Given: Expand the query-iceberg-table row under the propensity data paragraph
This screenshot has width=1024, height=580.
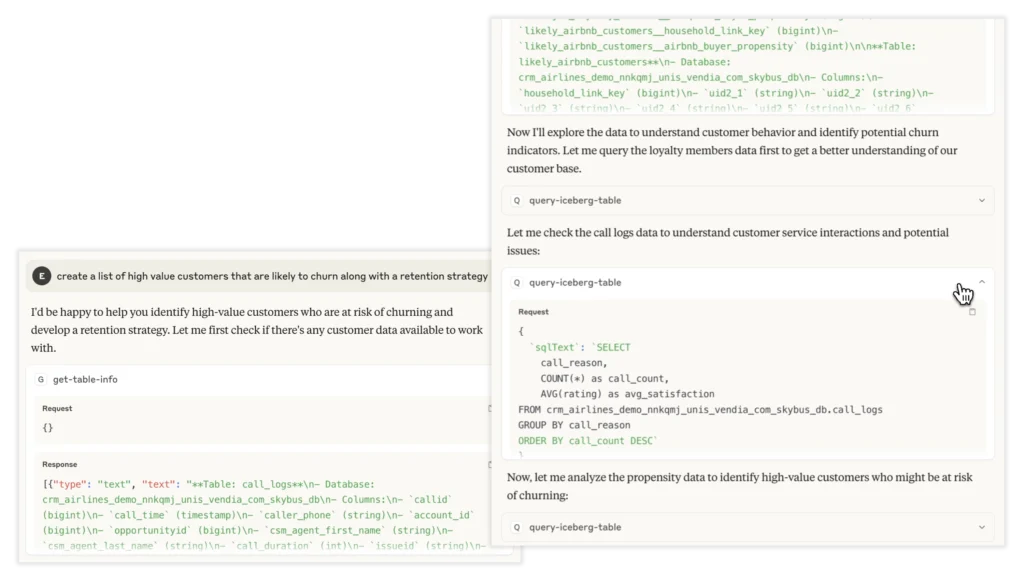Looking at the screenshot, I should (982, 527).
